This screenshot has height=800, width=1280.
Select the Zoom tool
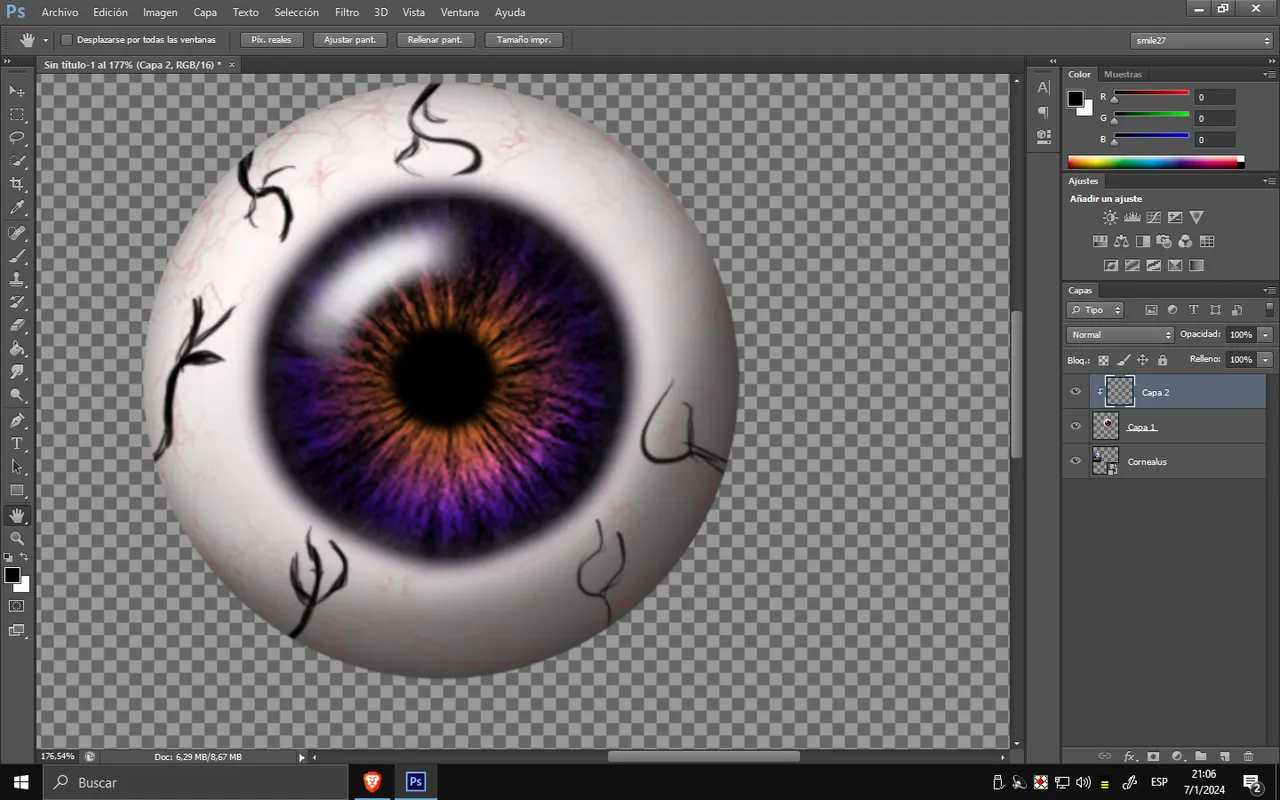coord(17,538)
